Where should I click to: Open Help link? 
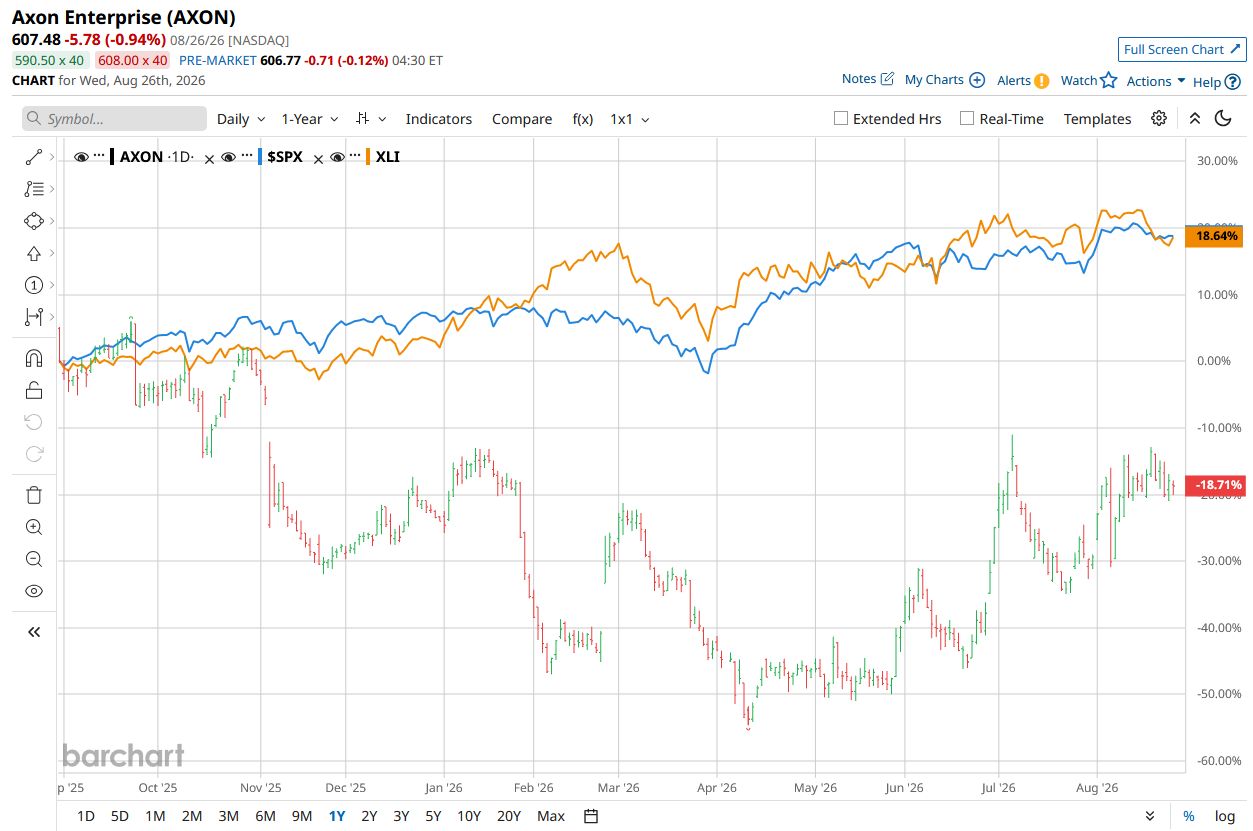pyautogui.click(x=1217, y=82)
